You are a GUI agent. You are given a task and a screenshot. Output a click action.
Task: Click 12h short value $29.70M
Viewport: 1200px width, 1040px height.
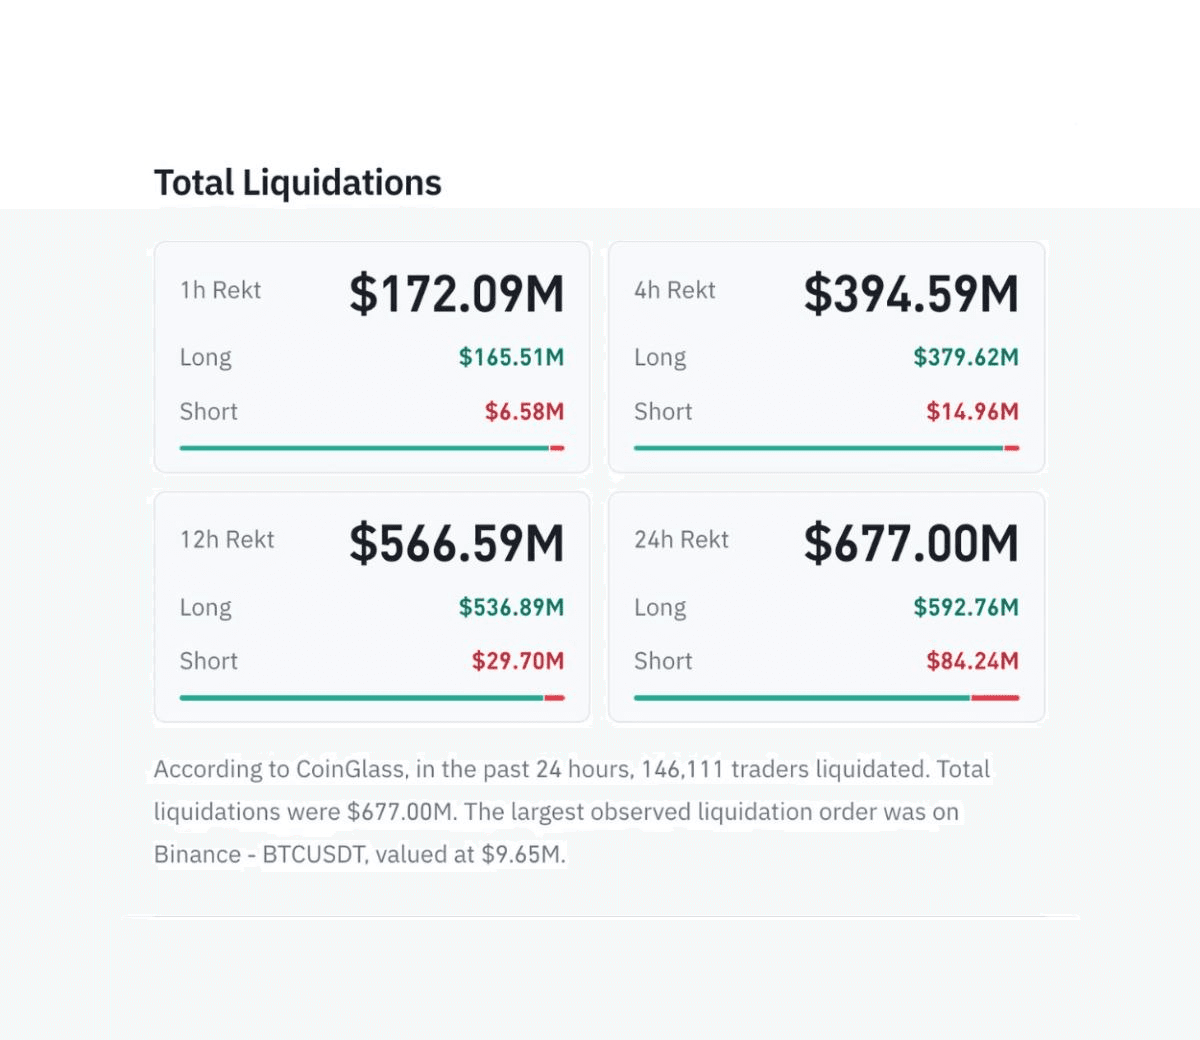518,661
